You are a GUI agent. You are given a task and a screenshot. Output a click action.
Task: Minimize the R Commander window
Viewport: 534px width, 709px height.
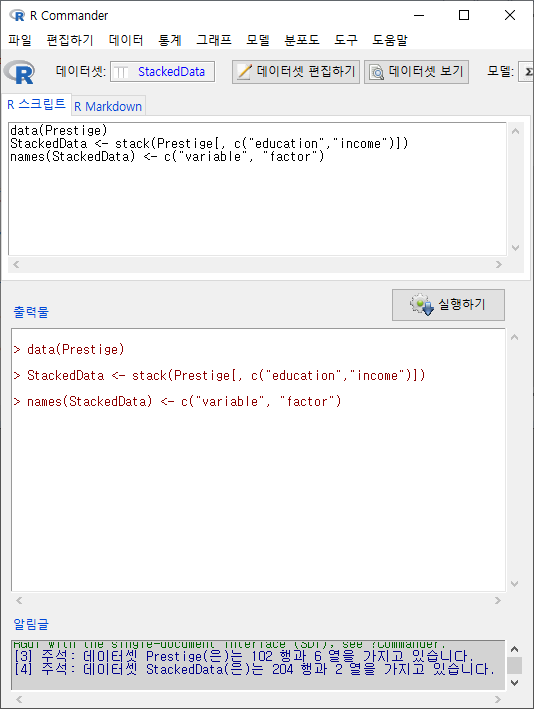click(x=419, y=15)
